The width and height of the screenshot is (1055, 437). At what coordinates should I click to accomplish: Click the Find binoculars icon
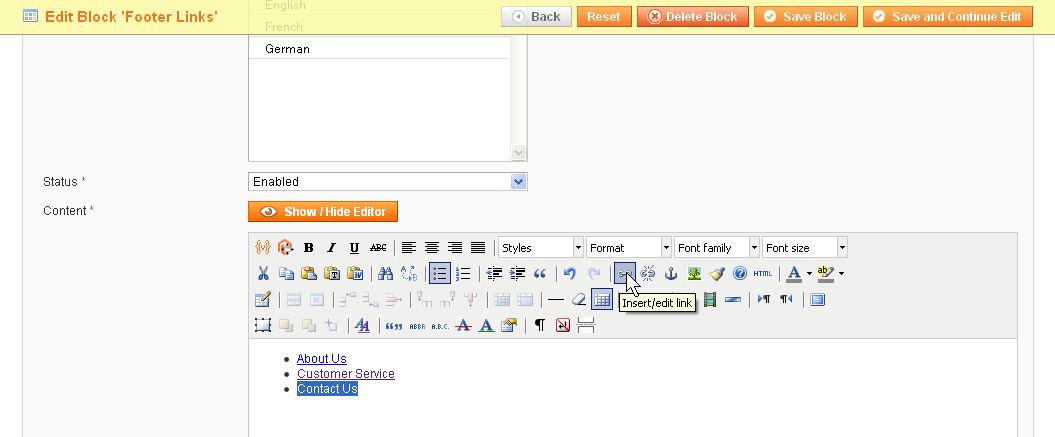point(386,273)
